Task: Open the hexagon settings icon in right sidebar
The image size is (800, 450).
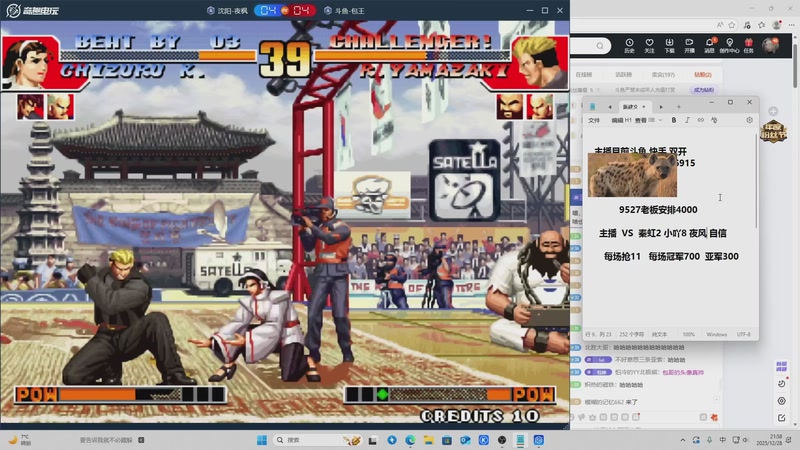Action: [x=782, y=401]
